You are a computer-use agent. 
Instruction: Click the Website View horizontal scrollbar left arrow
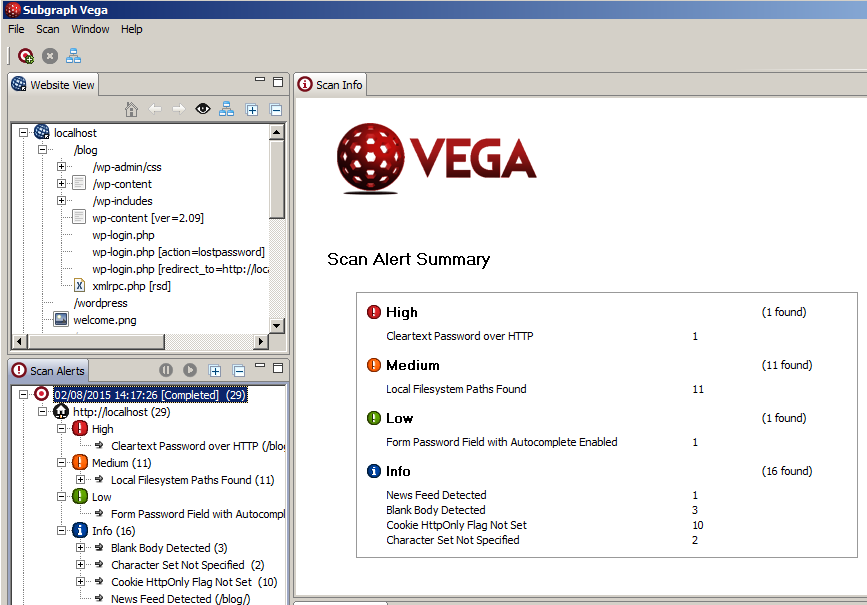tap(19, 342)
